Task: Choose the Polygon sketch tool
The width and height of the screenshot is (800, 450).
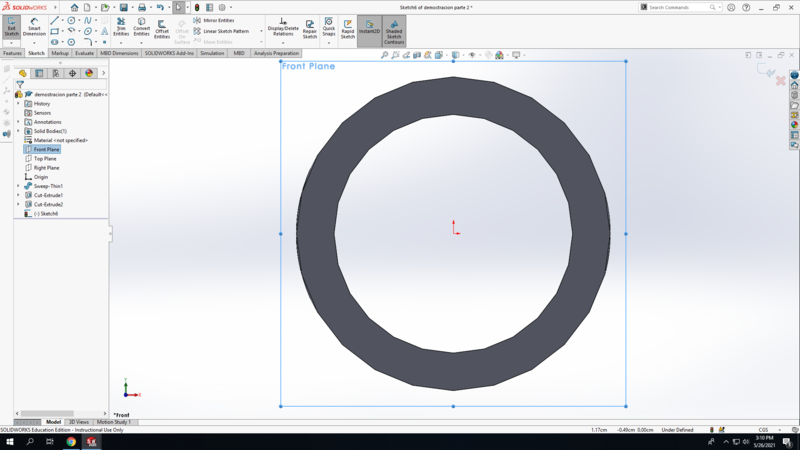Action: pyautogui.click(x=71, y=42)
